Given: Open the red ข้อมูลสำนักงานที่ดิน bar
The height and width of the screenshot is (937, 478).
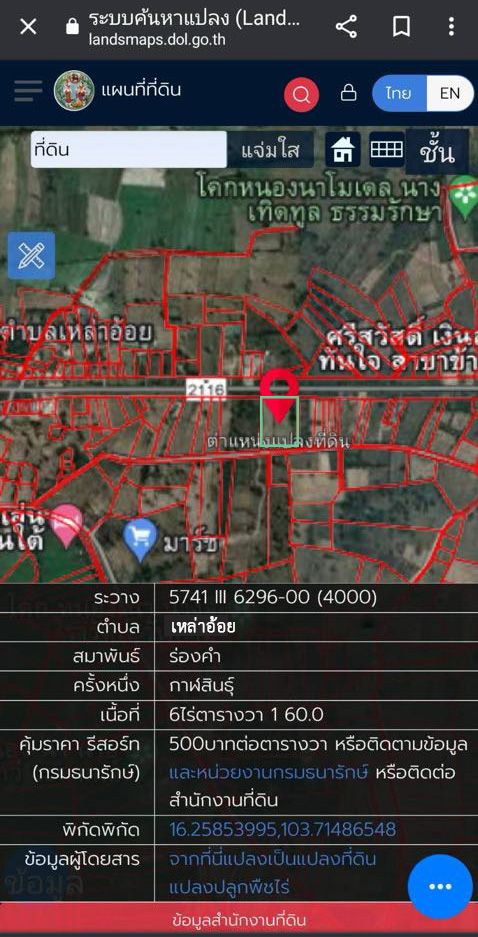Looking at the screenshot, I should click(x=239, y=920).
